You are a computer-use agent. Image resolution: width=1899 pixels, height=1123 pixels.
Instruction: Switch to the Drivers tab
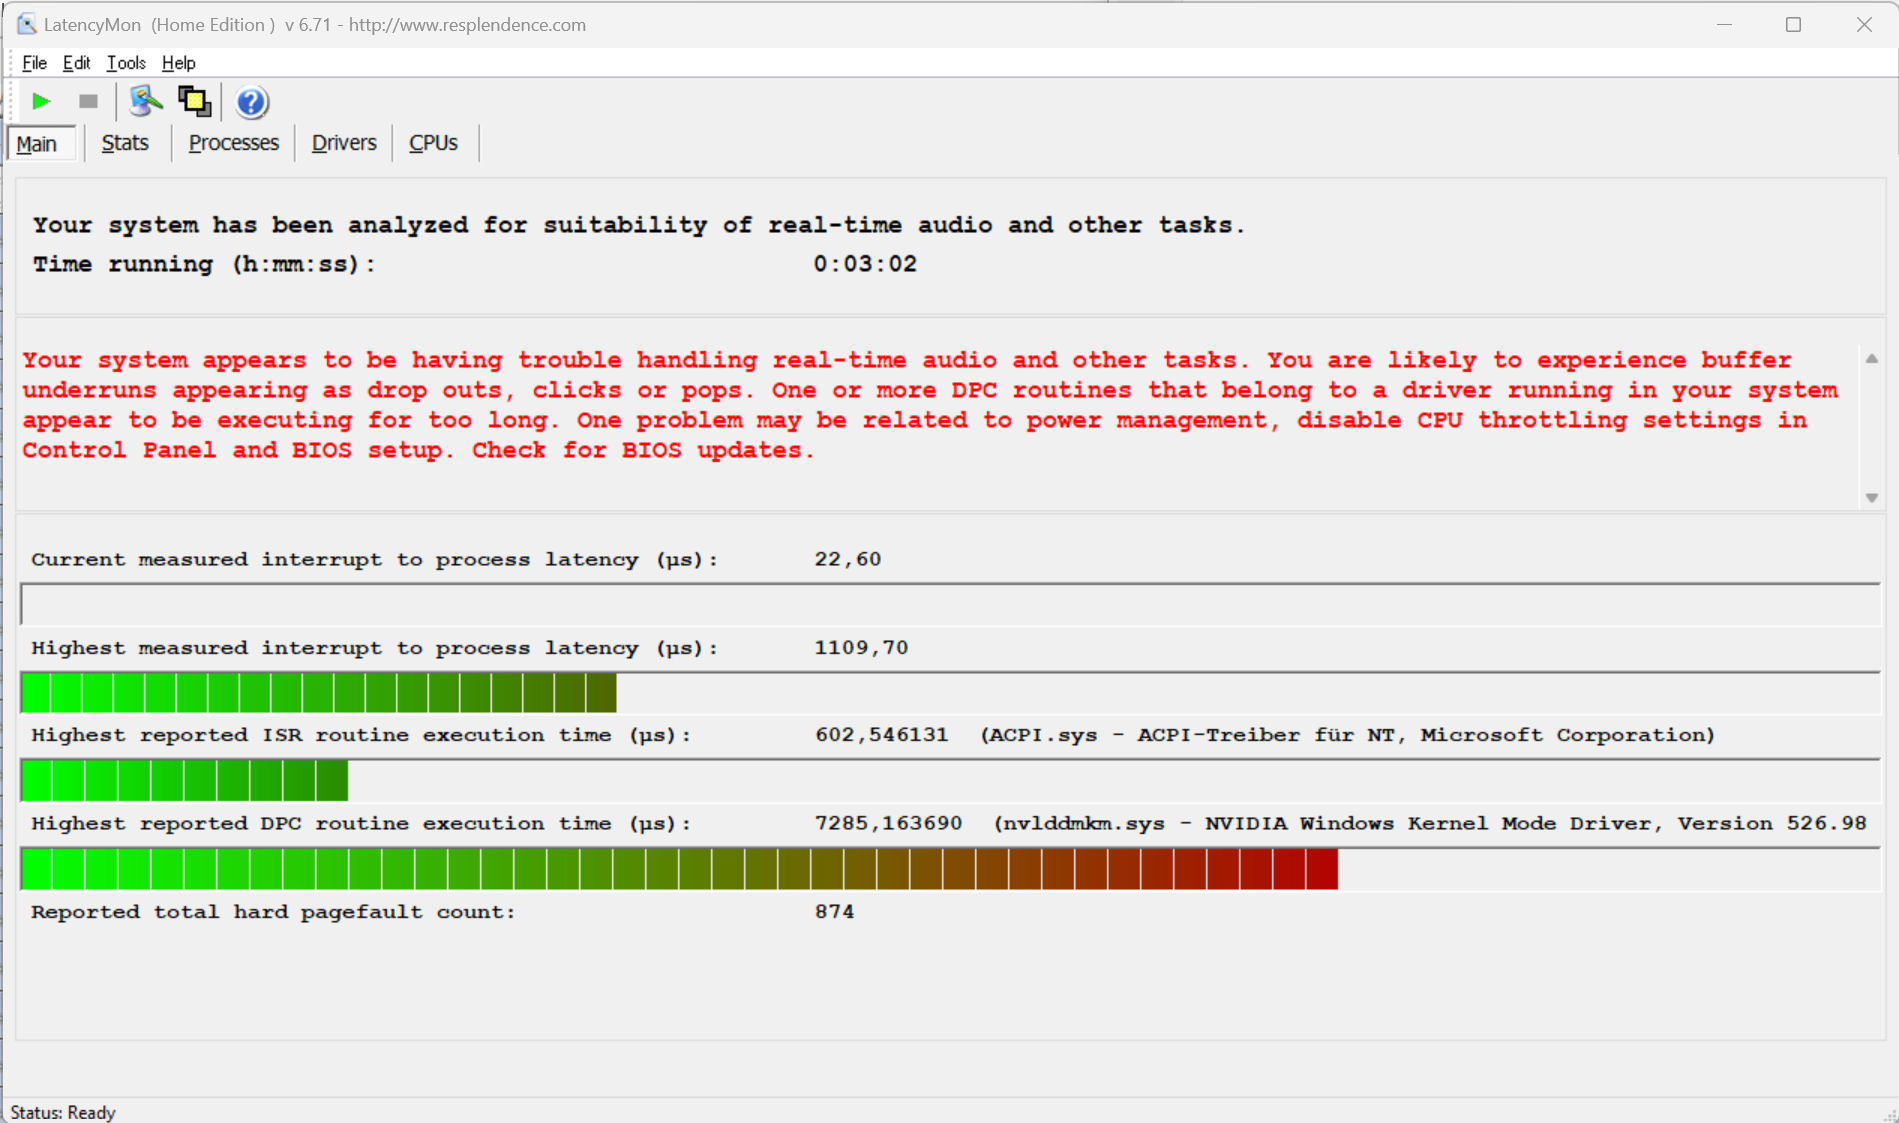[344, 143]
